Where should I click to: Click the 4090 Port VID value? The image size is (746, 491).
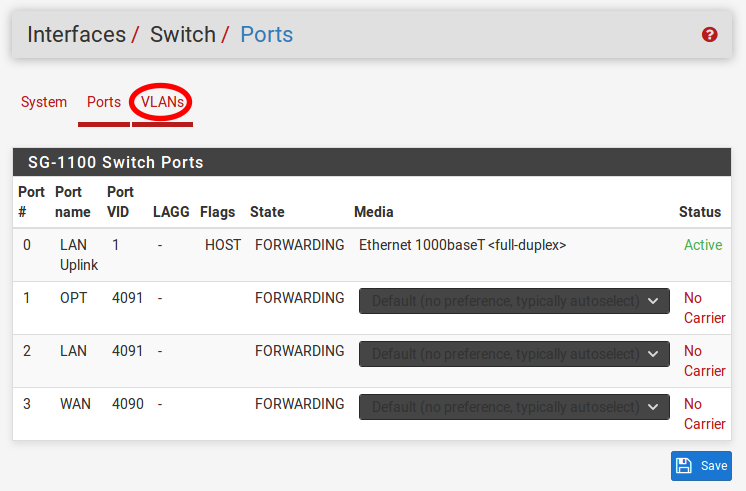click(x=127, y=404)
